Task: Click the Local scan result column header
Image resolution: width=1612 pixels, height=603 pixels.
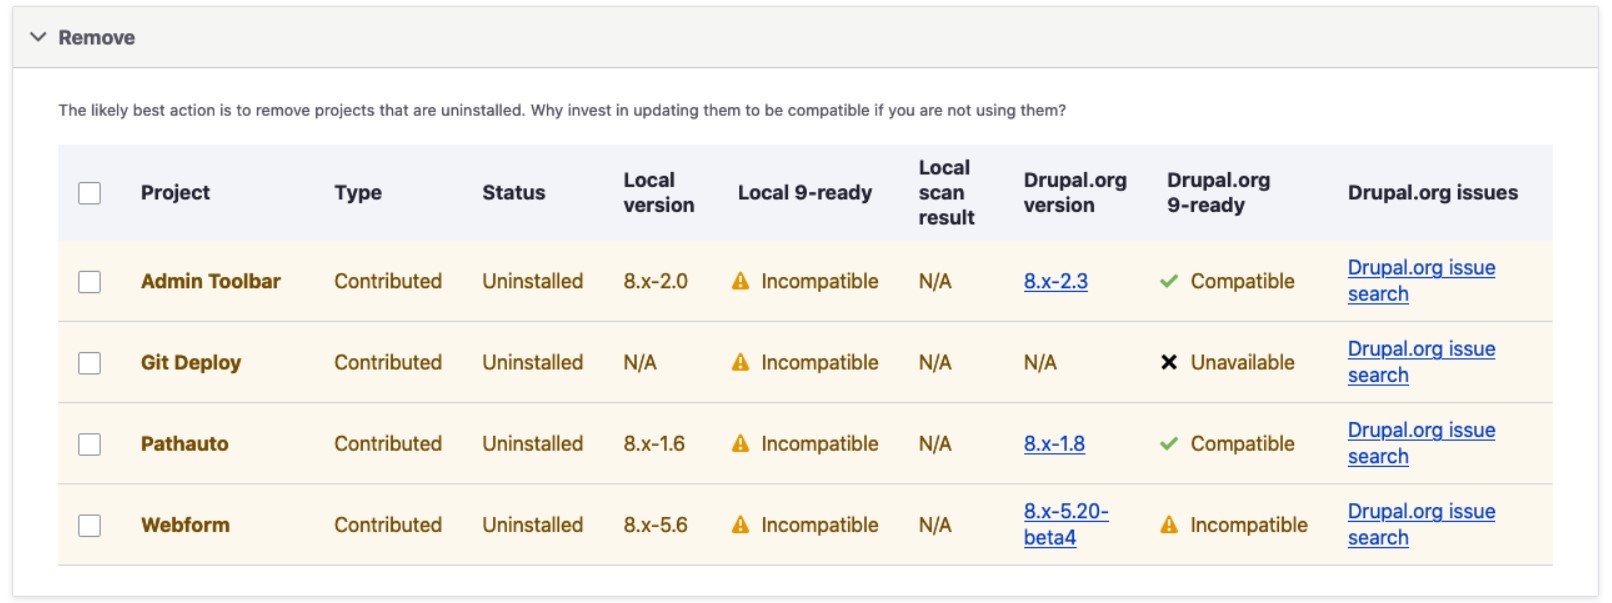Action: [x=946, y=192]
